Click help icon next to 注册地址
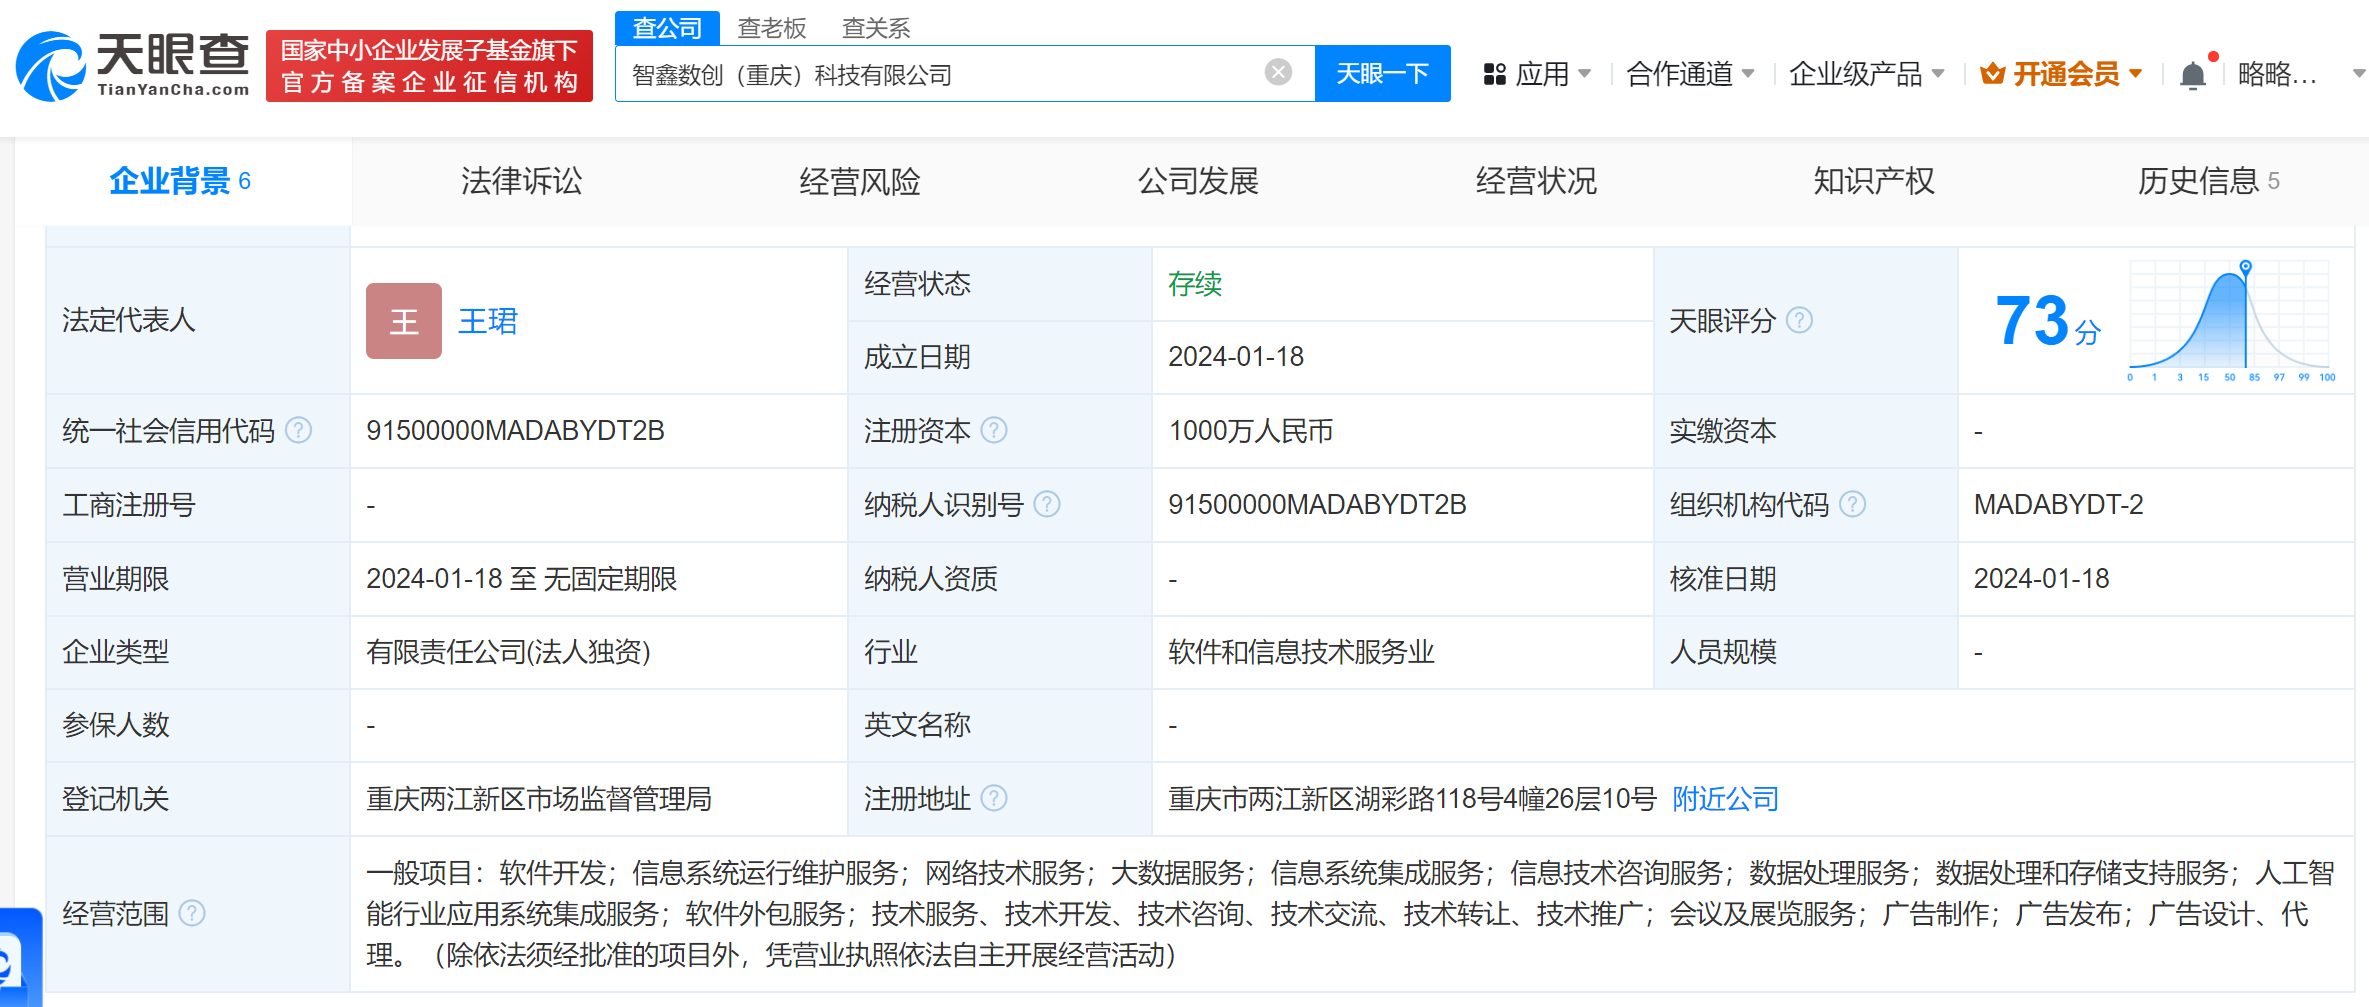 [993, 798]
